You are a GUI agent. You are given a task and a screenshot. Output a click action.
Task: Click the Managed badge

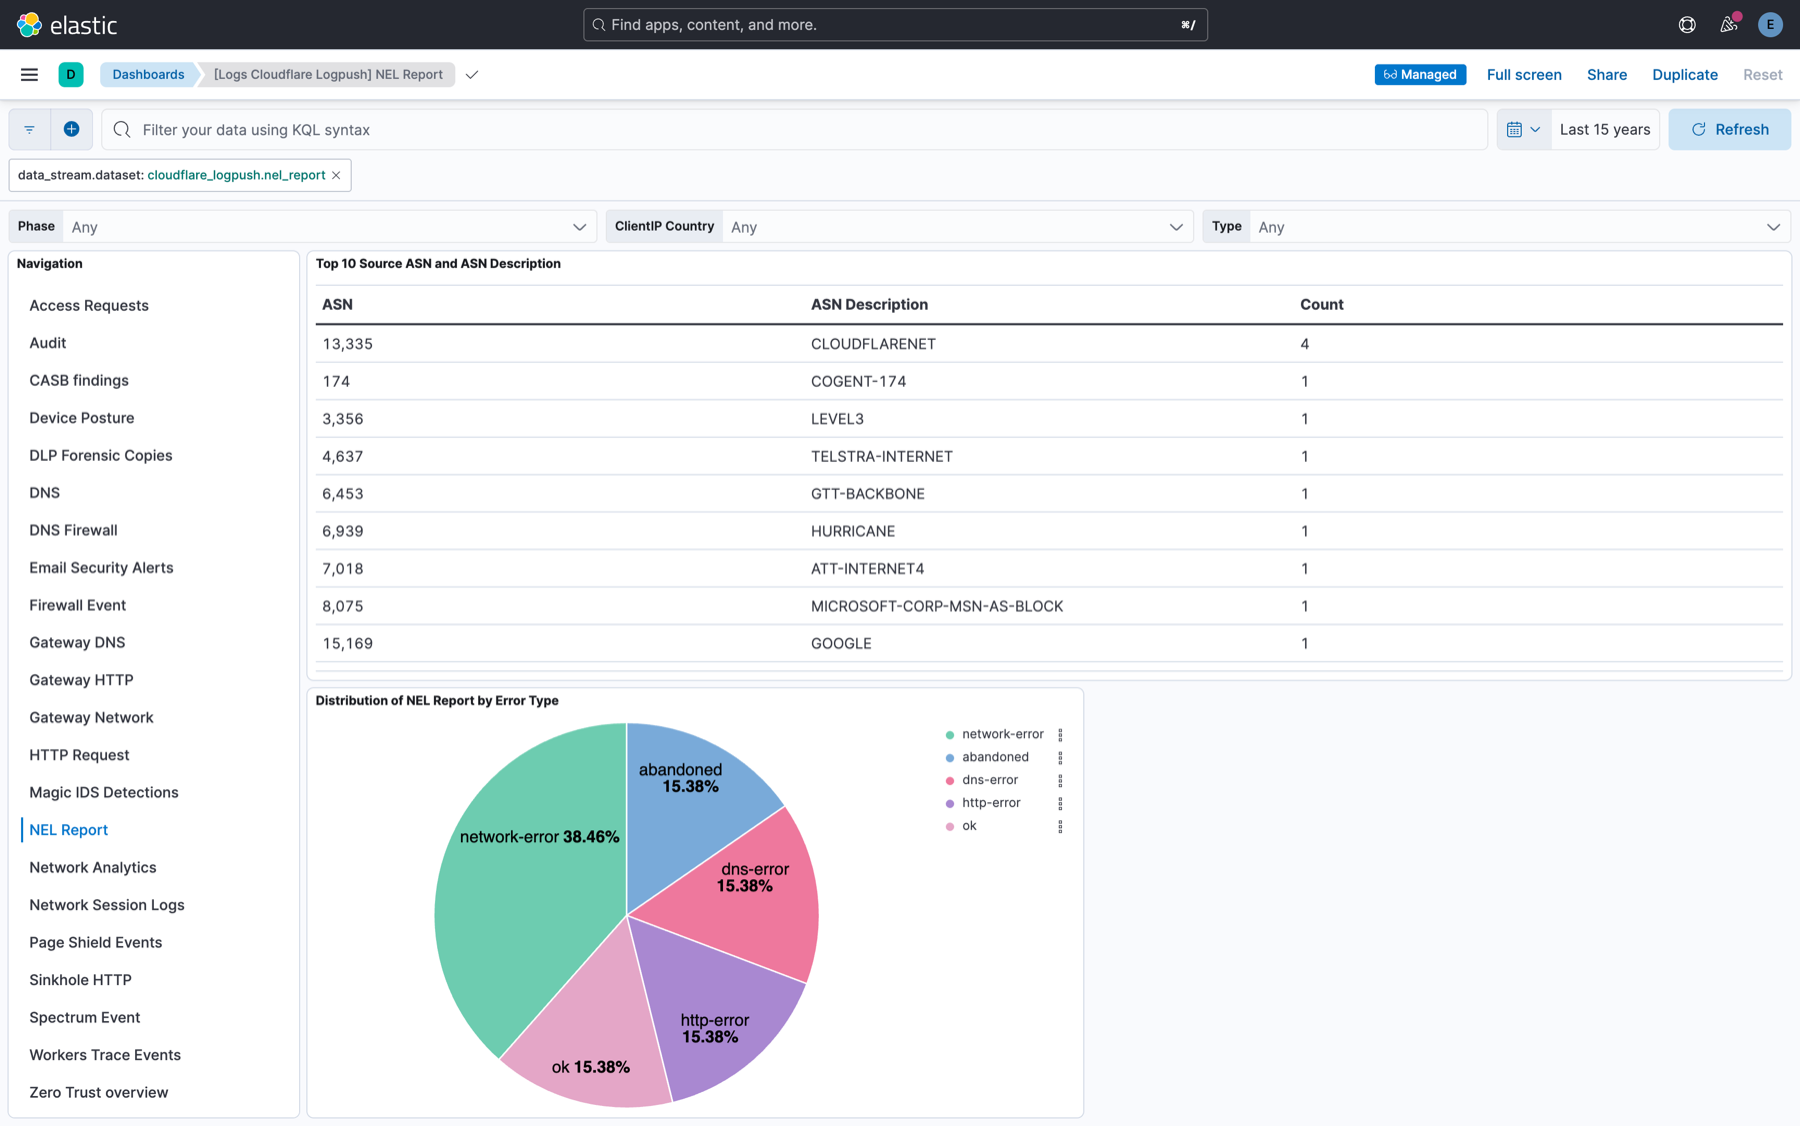pos(1420,74)
